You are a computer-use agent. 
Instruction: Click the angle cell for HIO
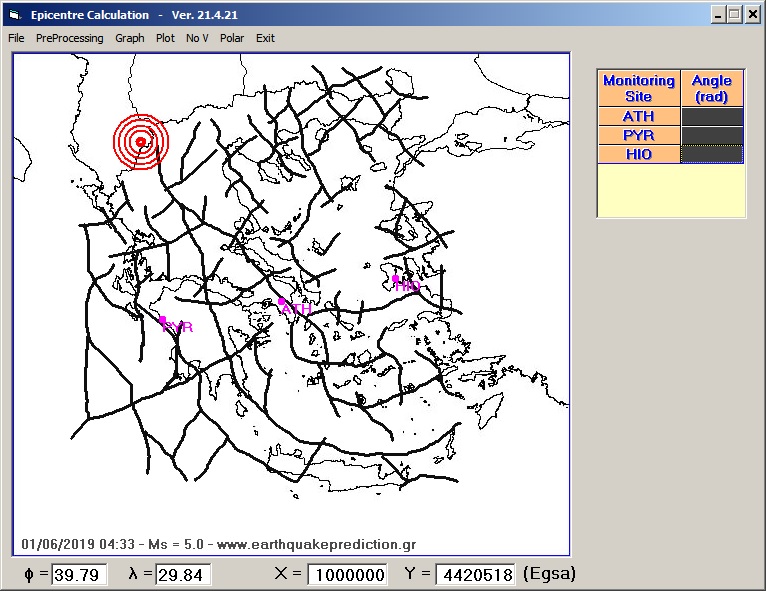point(712,155)
